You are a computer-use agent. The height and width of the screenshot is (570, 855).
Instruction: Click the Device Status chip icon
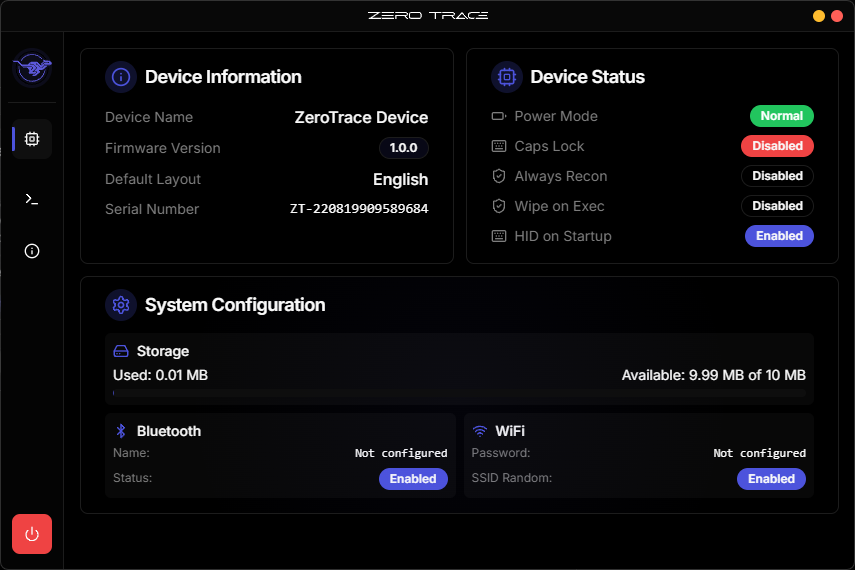coord(507,77)
